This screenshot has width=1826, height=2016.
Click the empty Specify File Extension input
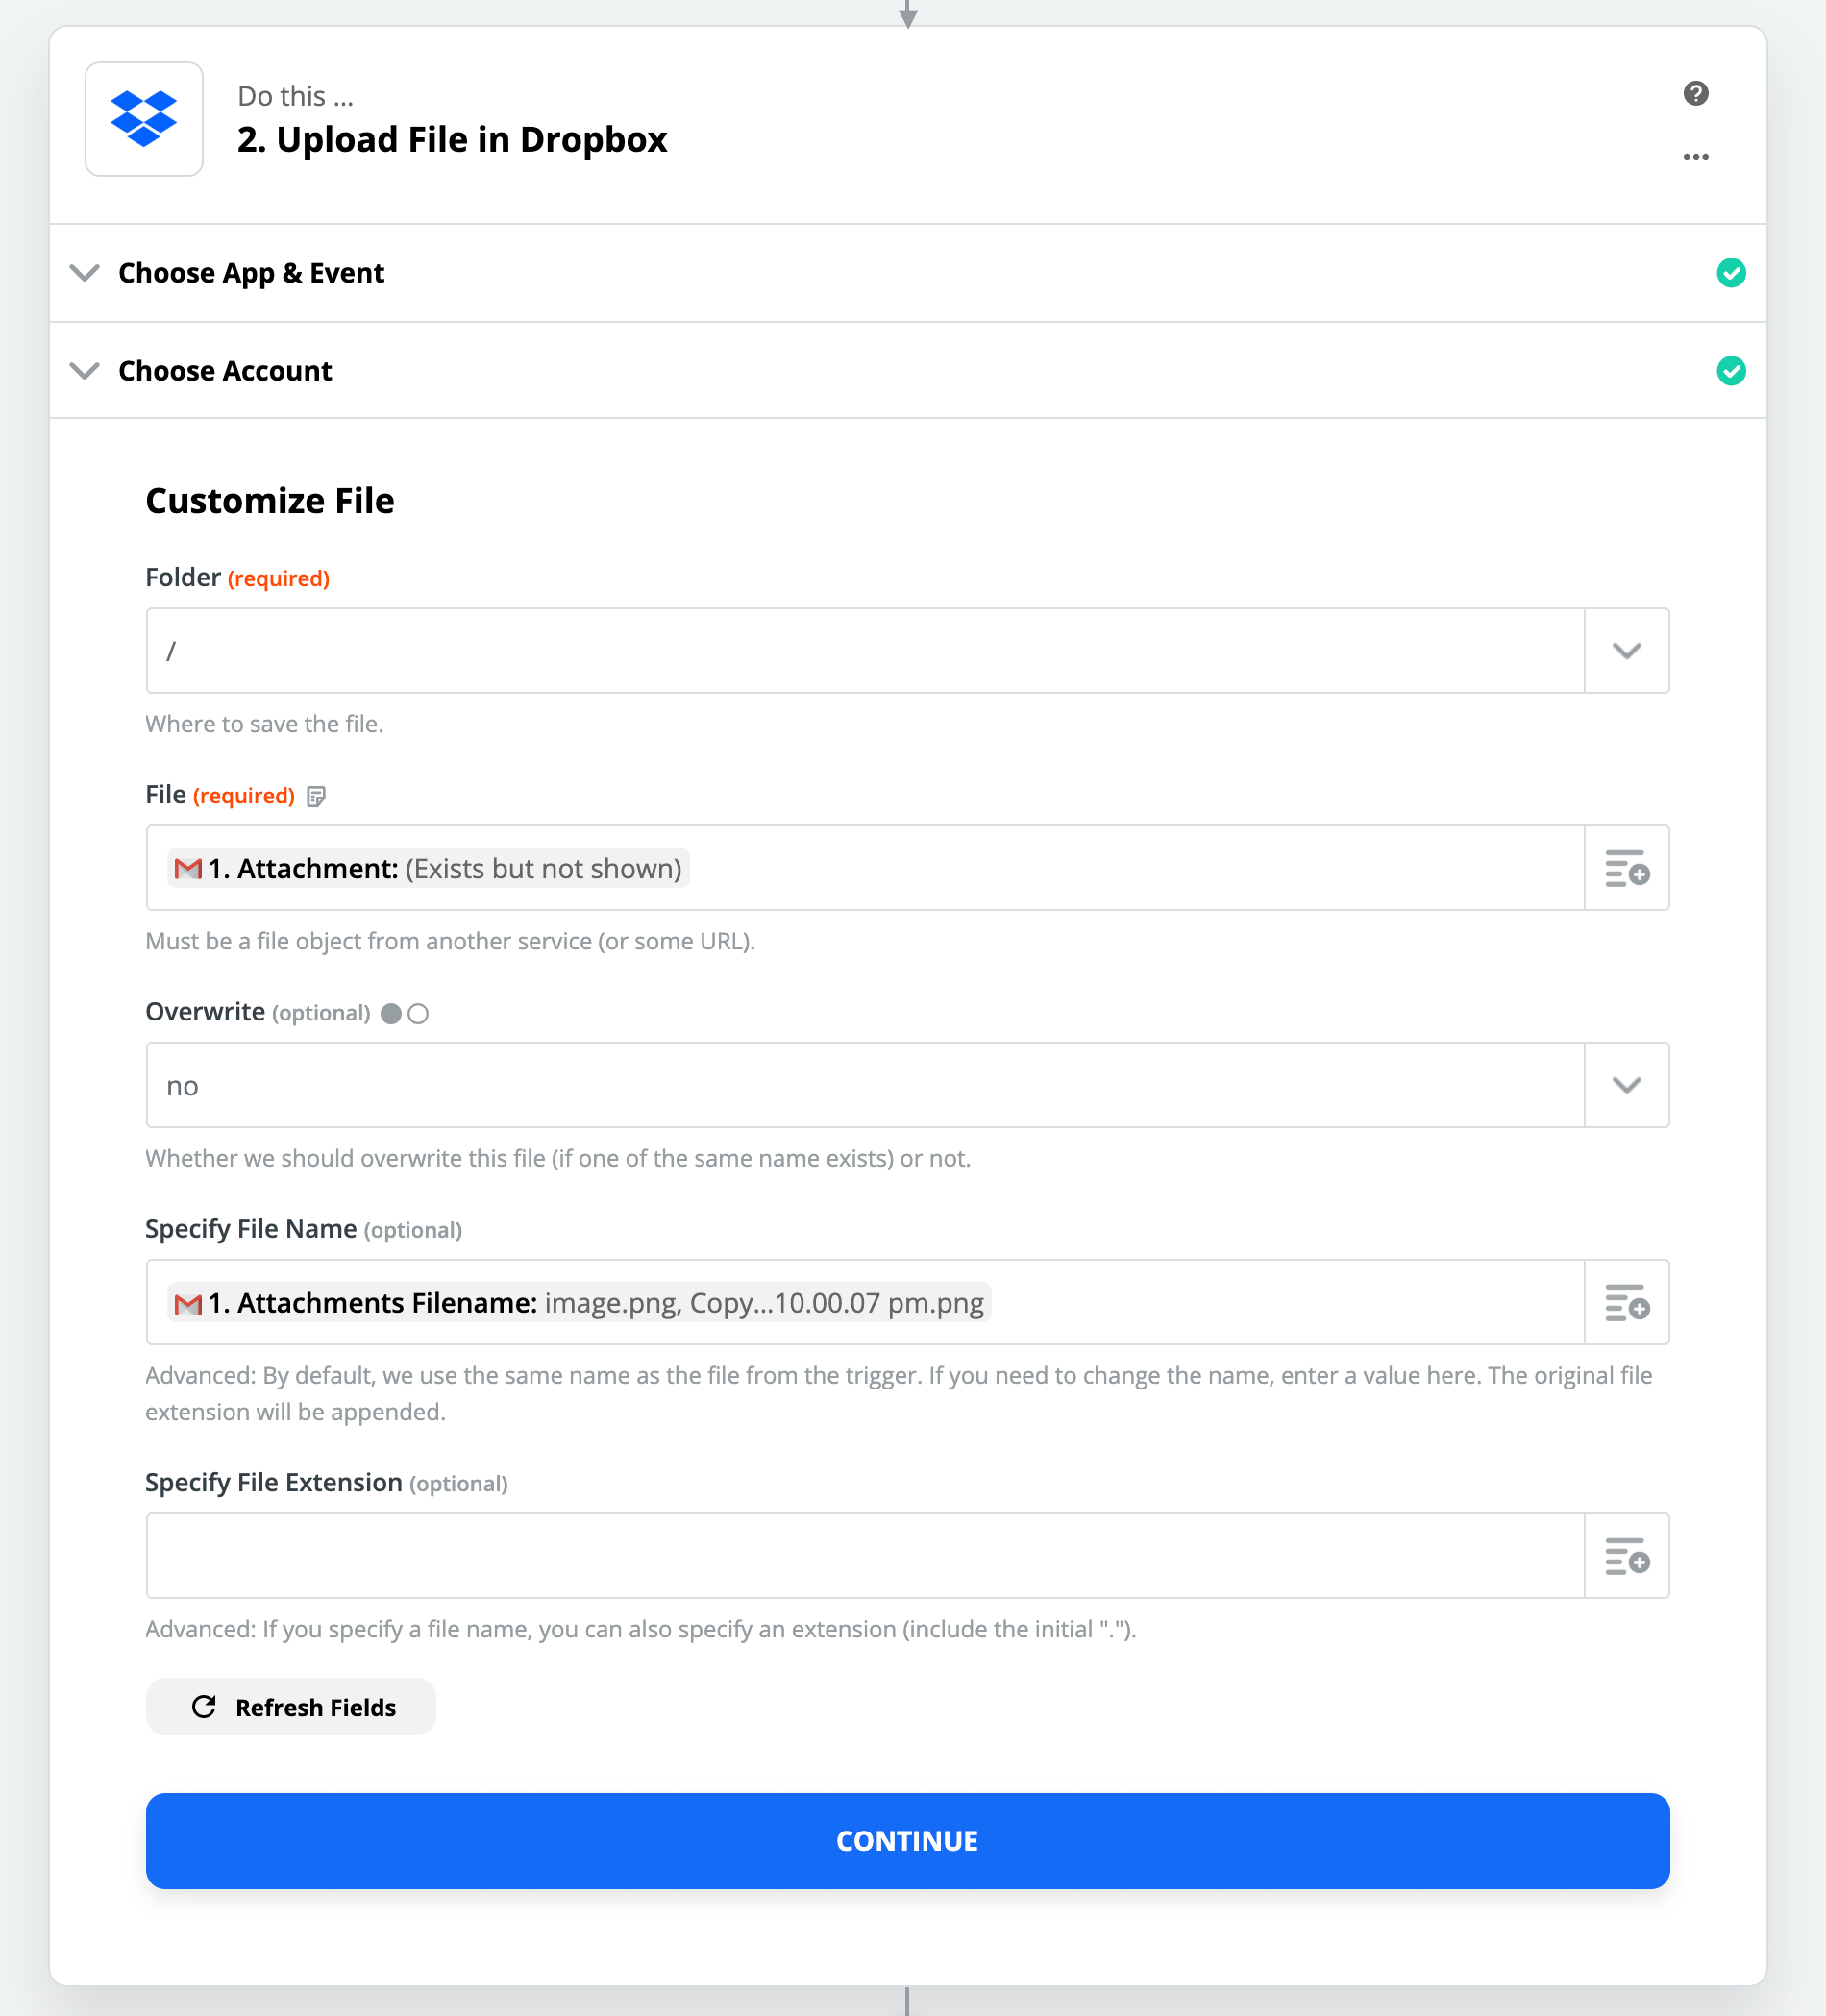(x=865, y=1556)
